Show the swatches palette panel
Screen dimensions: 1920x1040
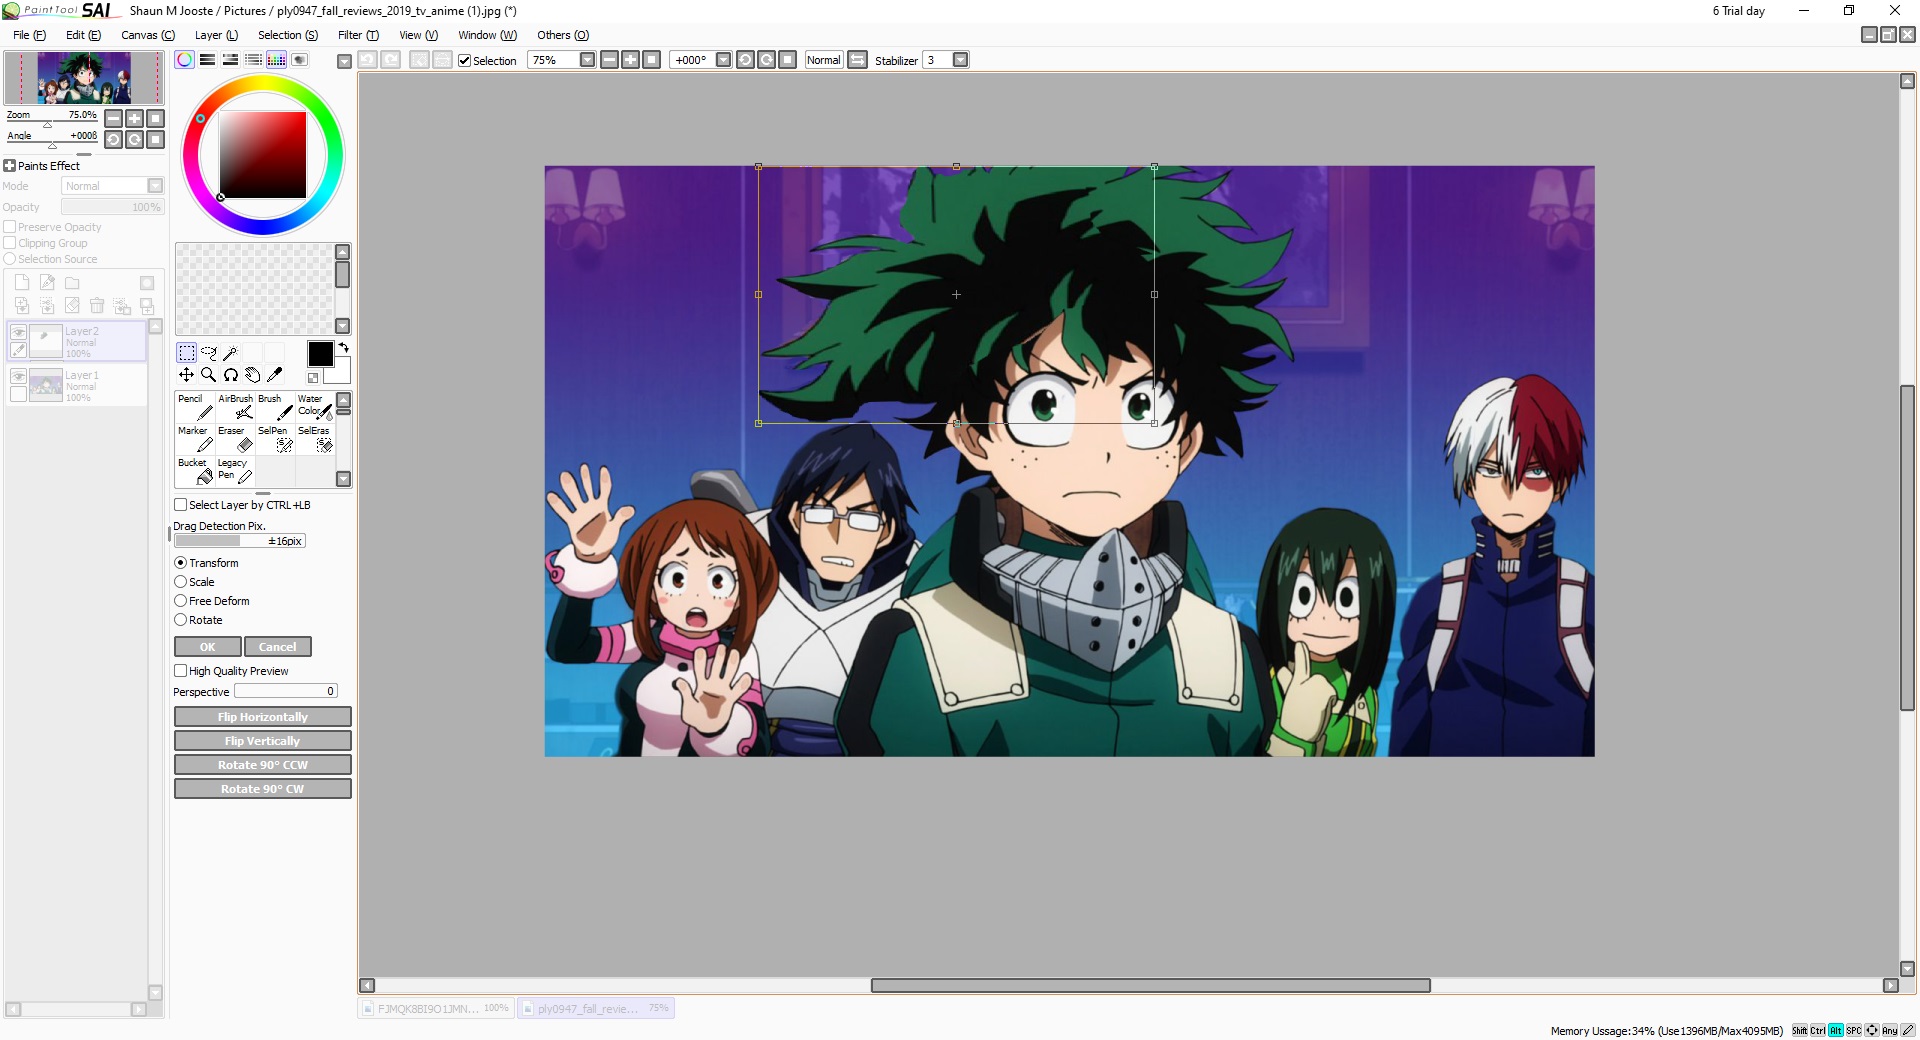[x=276, y=60]
